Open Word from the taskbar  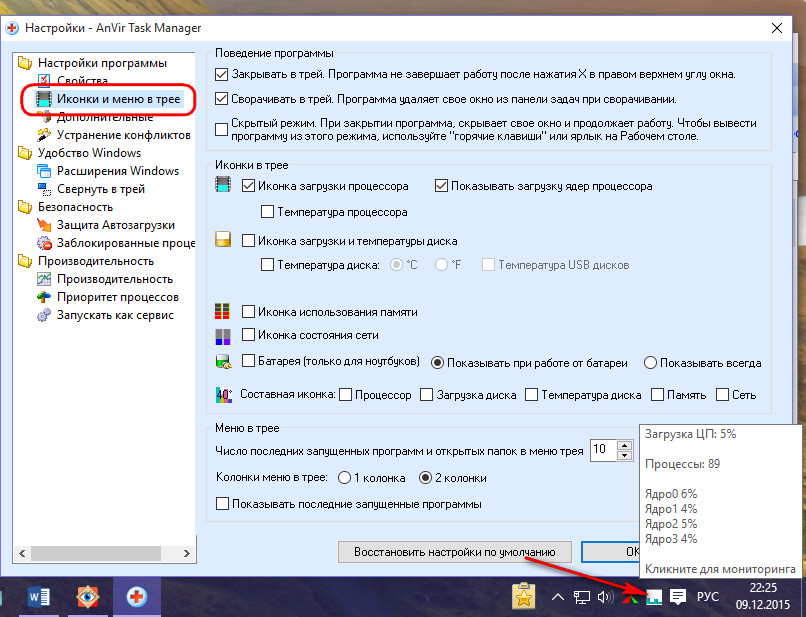[39, 597]
